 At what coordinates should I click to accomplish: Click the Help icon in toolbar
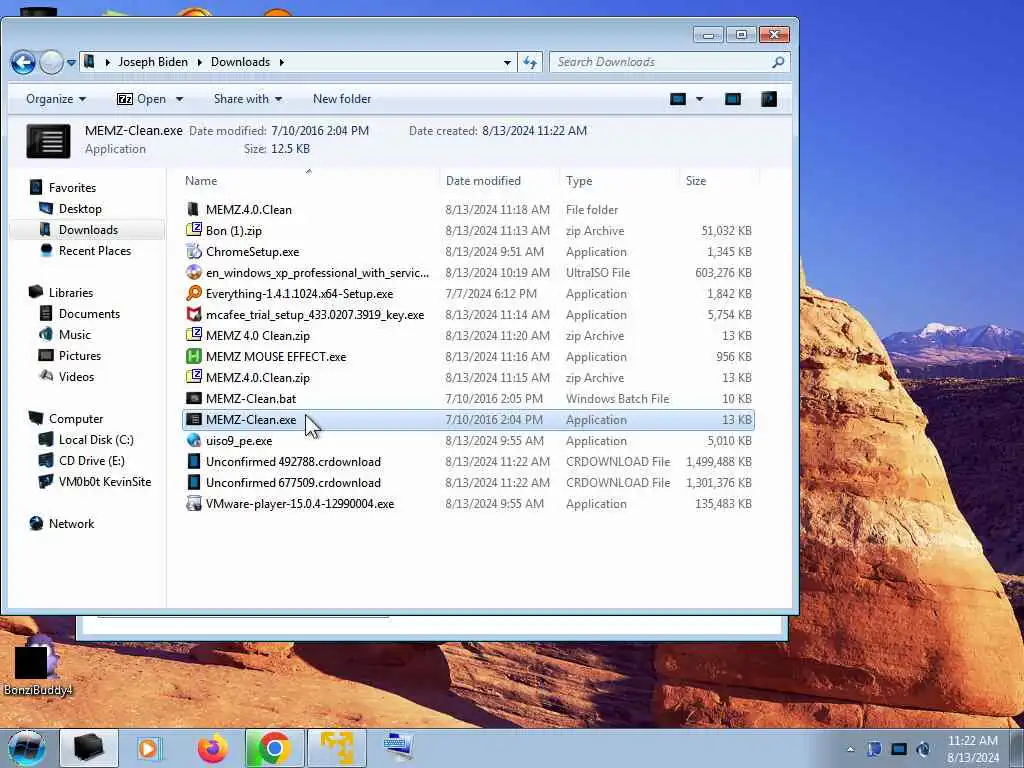tap(769, 99)
